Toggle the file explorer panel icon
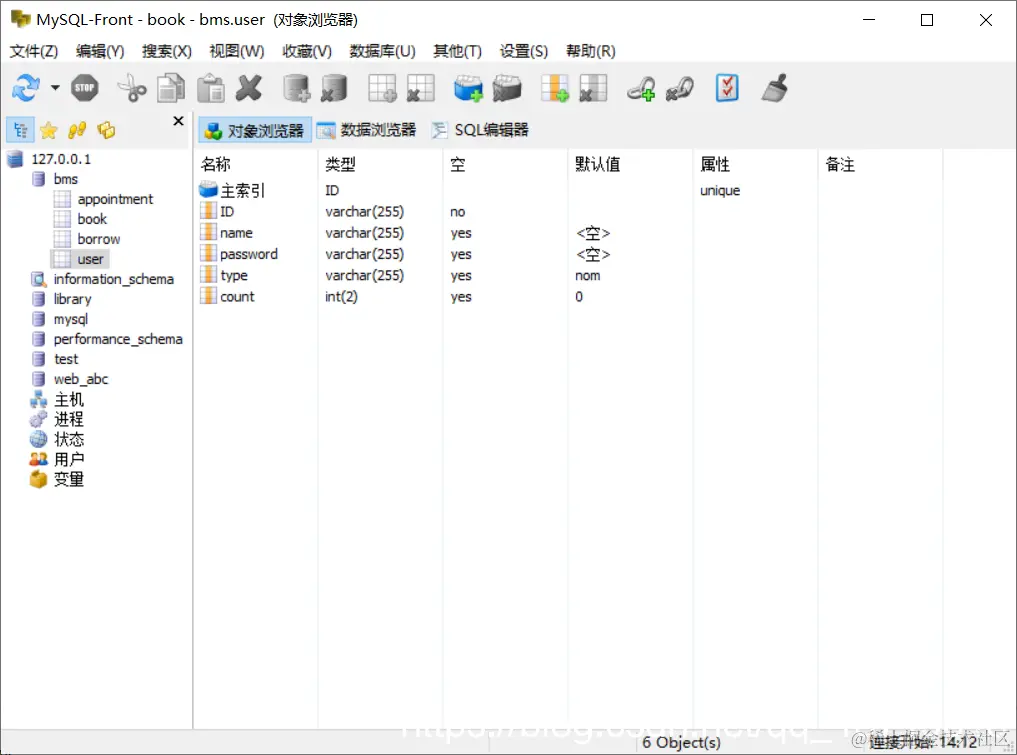This screenshot has width=1017, height=755. 106,130
